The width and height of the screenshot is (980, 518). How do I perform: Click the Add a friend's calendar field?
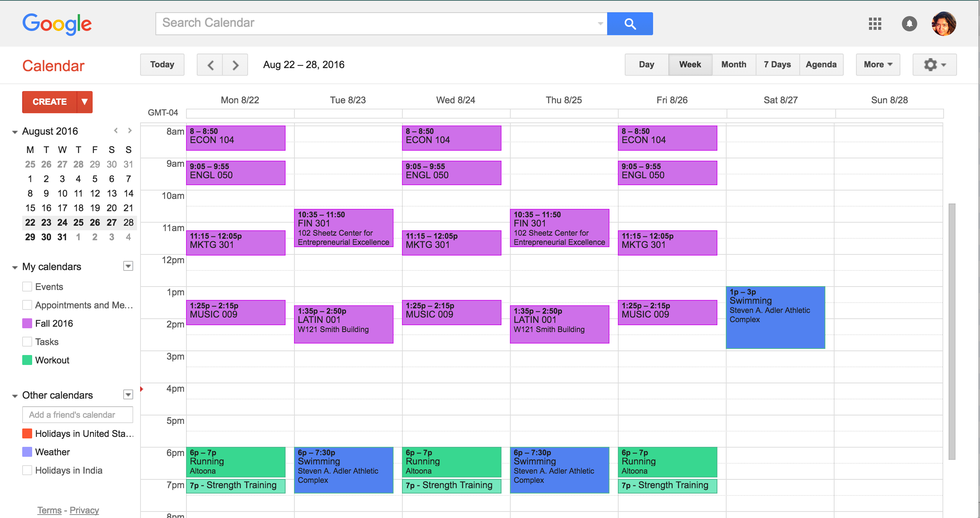click(77, 415)
